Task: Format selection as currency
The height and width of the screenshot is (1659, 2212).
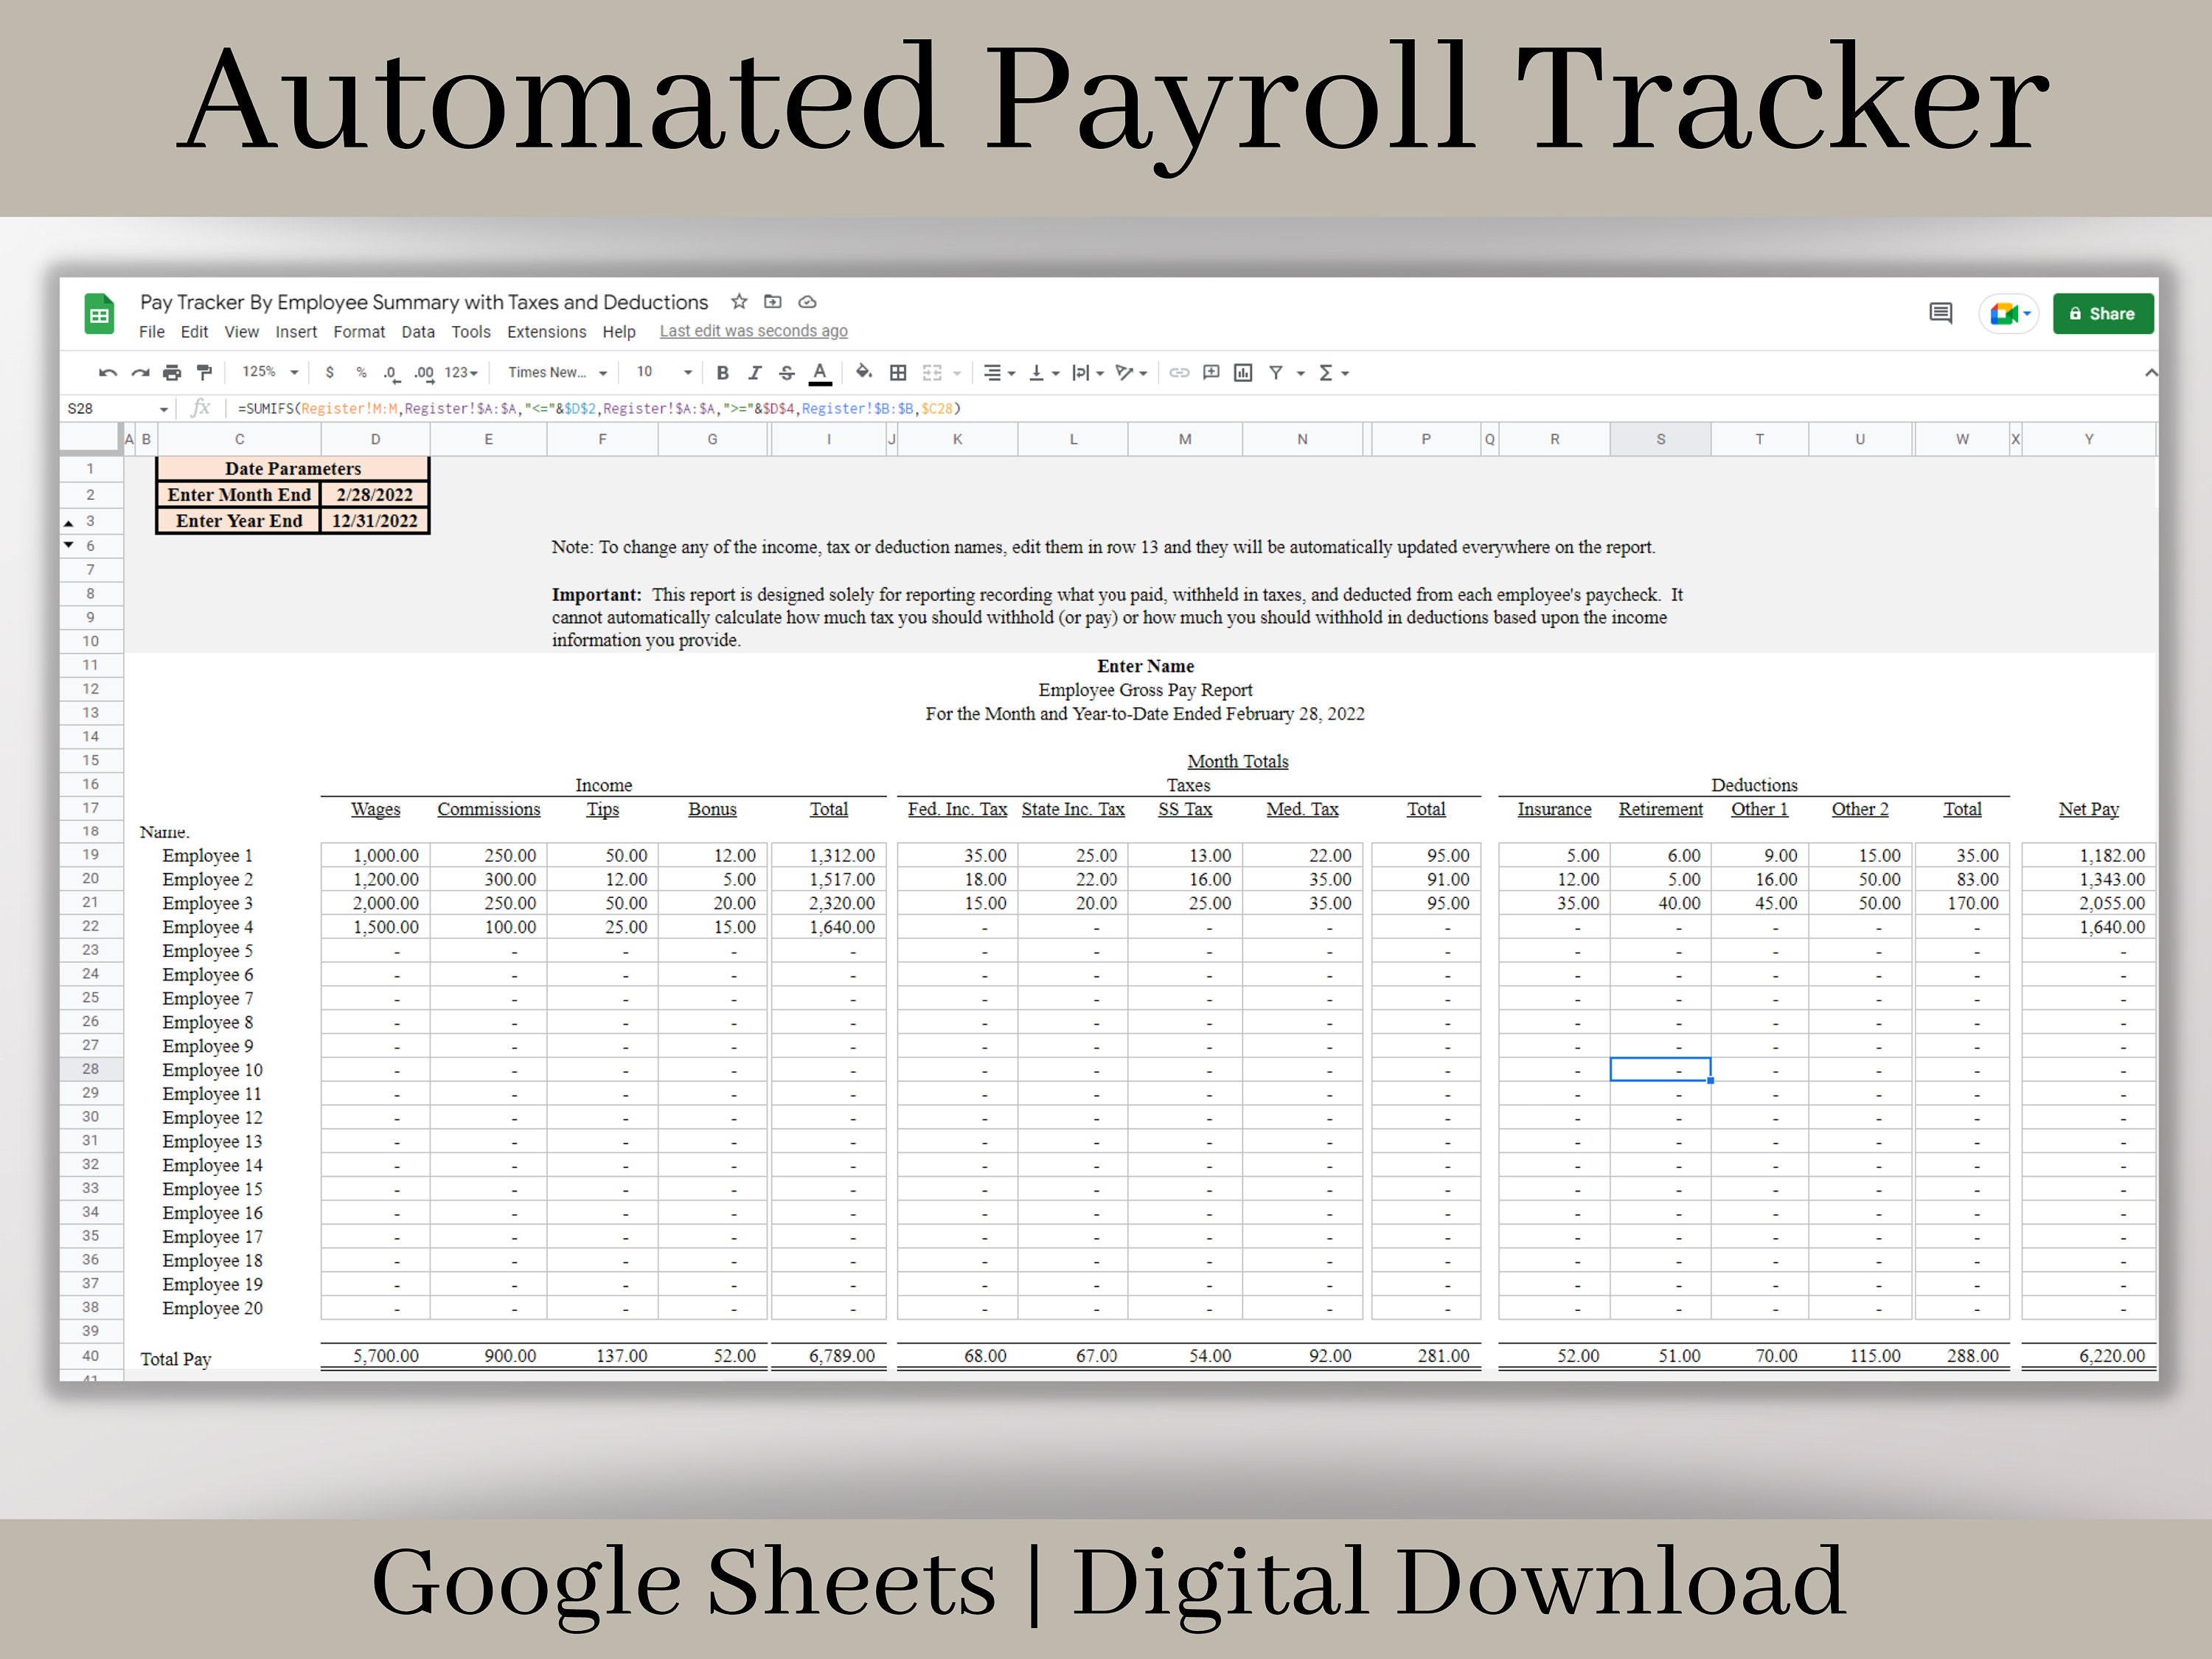Action: click(330, 373)
